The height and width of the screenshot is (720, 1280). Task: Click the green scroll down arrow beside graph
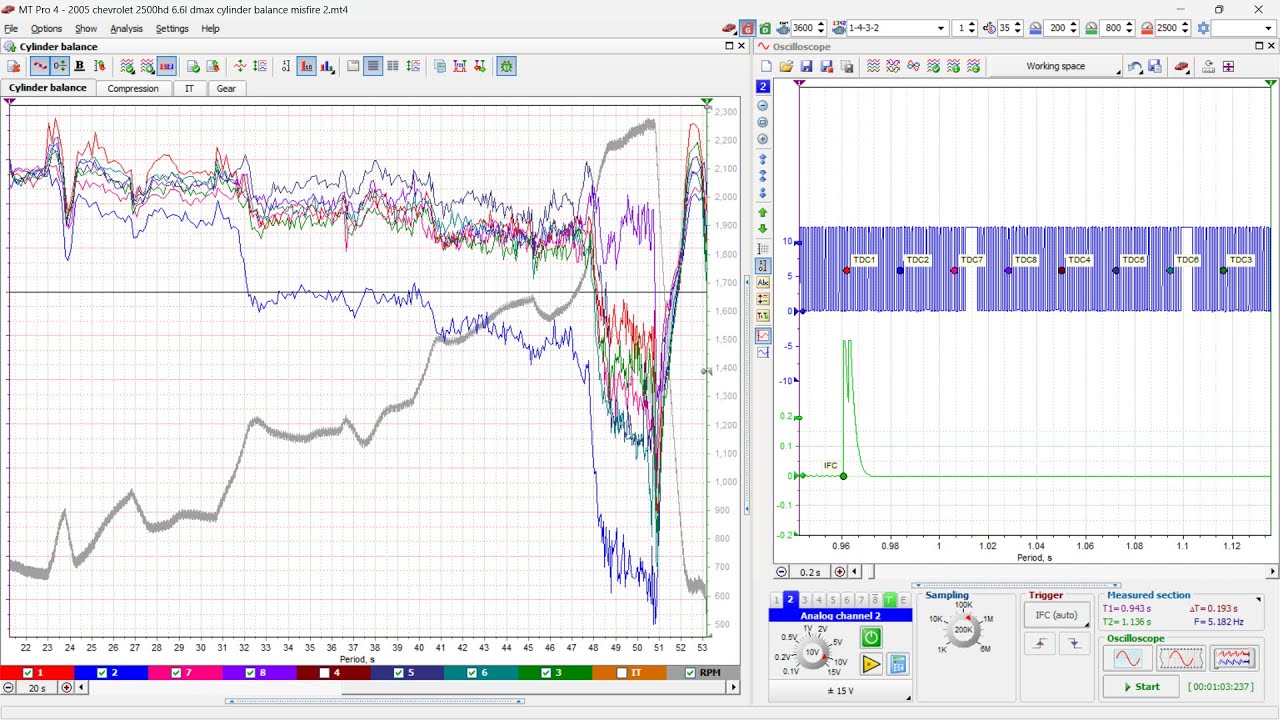763,228
